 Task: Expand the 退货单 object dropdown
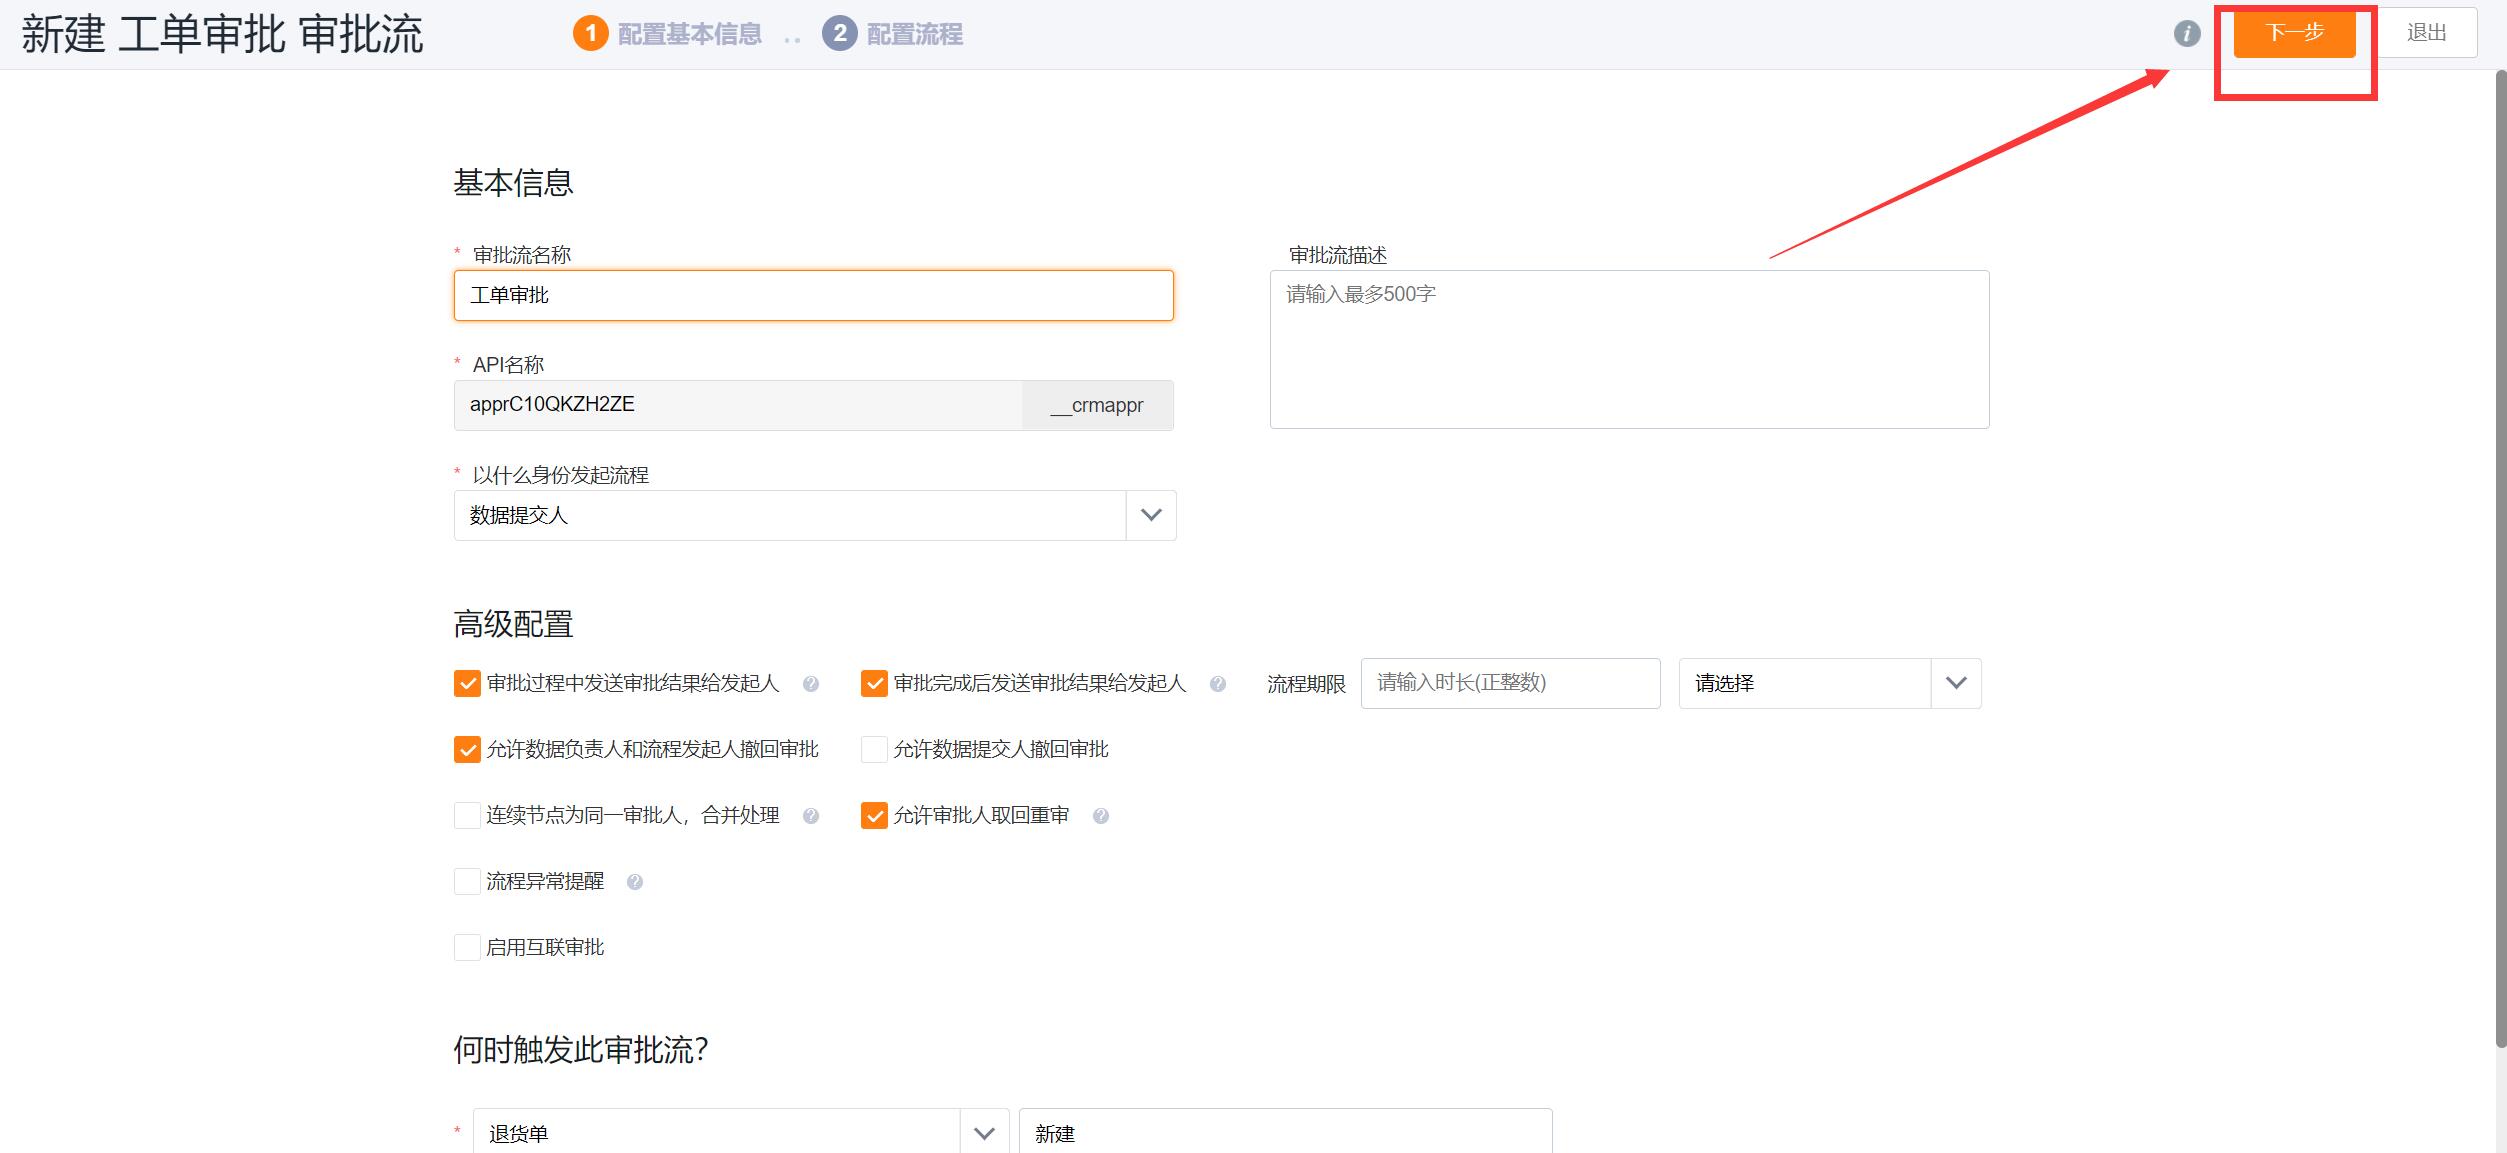[x=984, y=1133]
